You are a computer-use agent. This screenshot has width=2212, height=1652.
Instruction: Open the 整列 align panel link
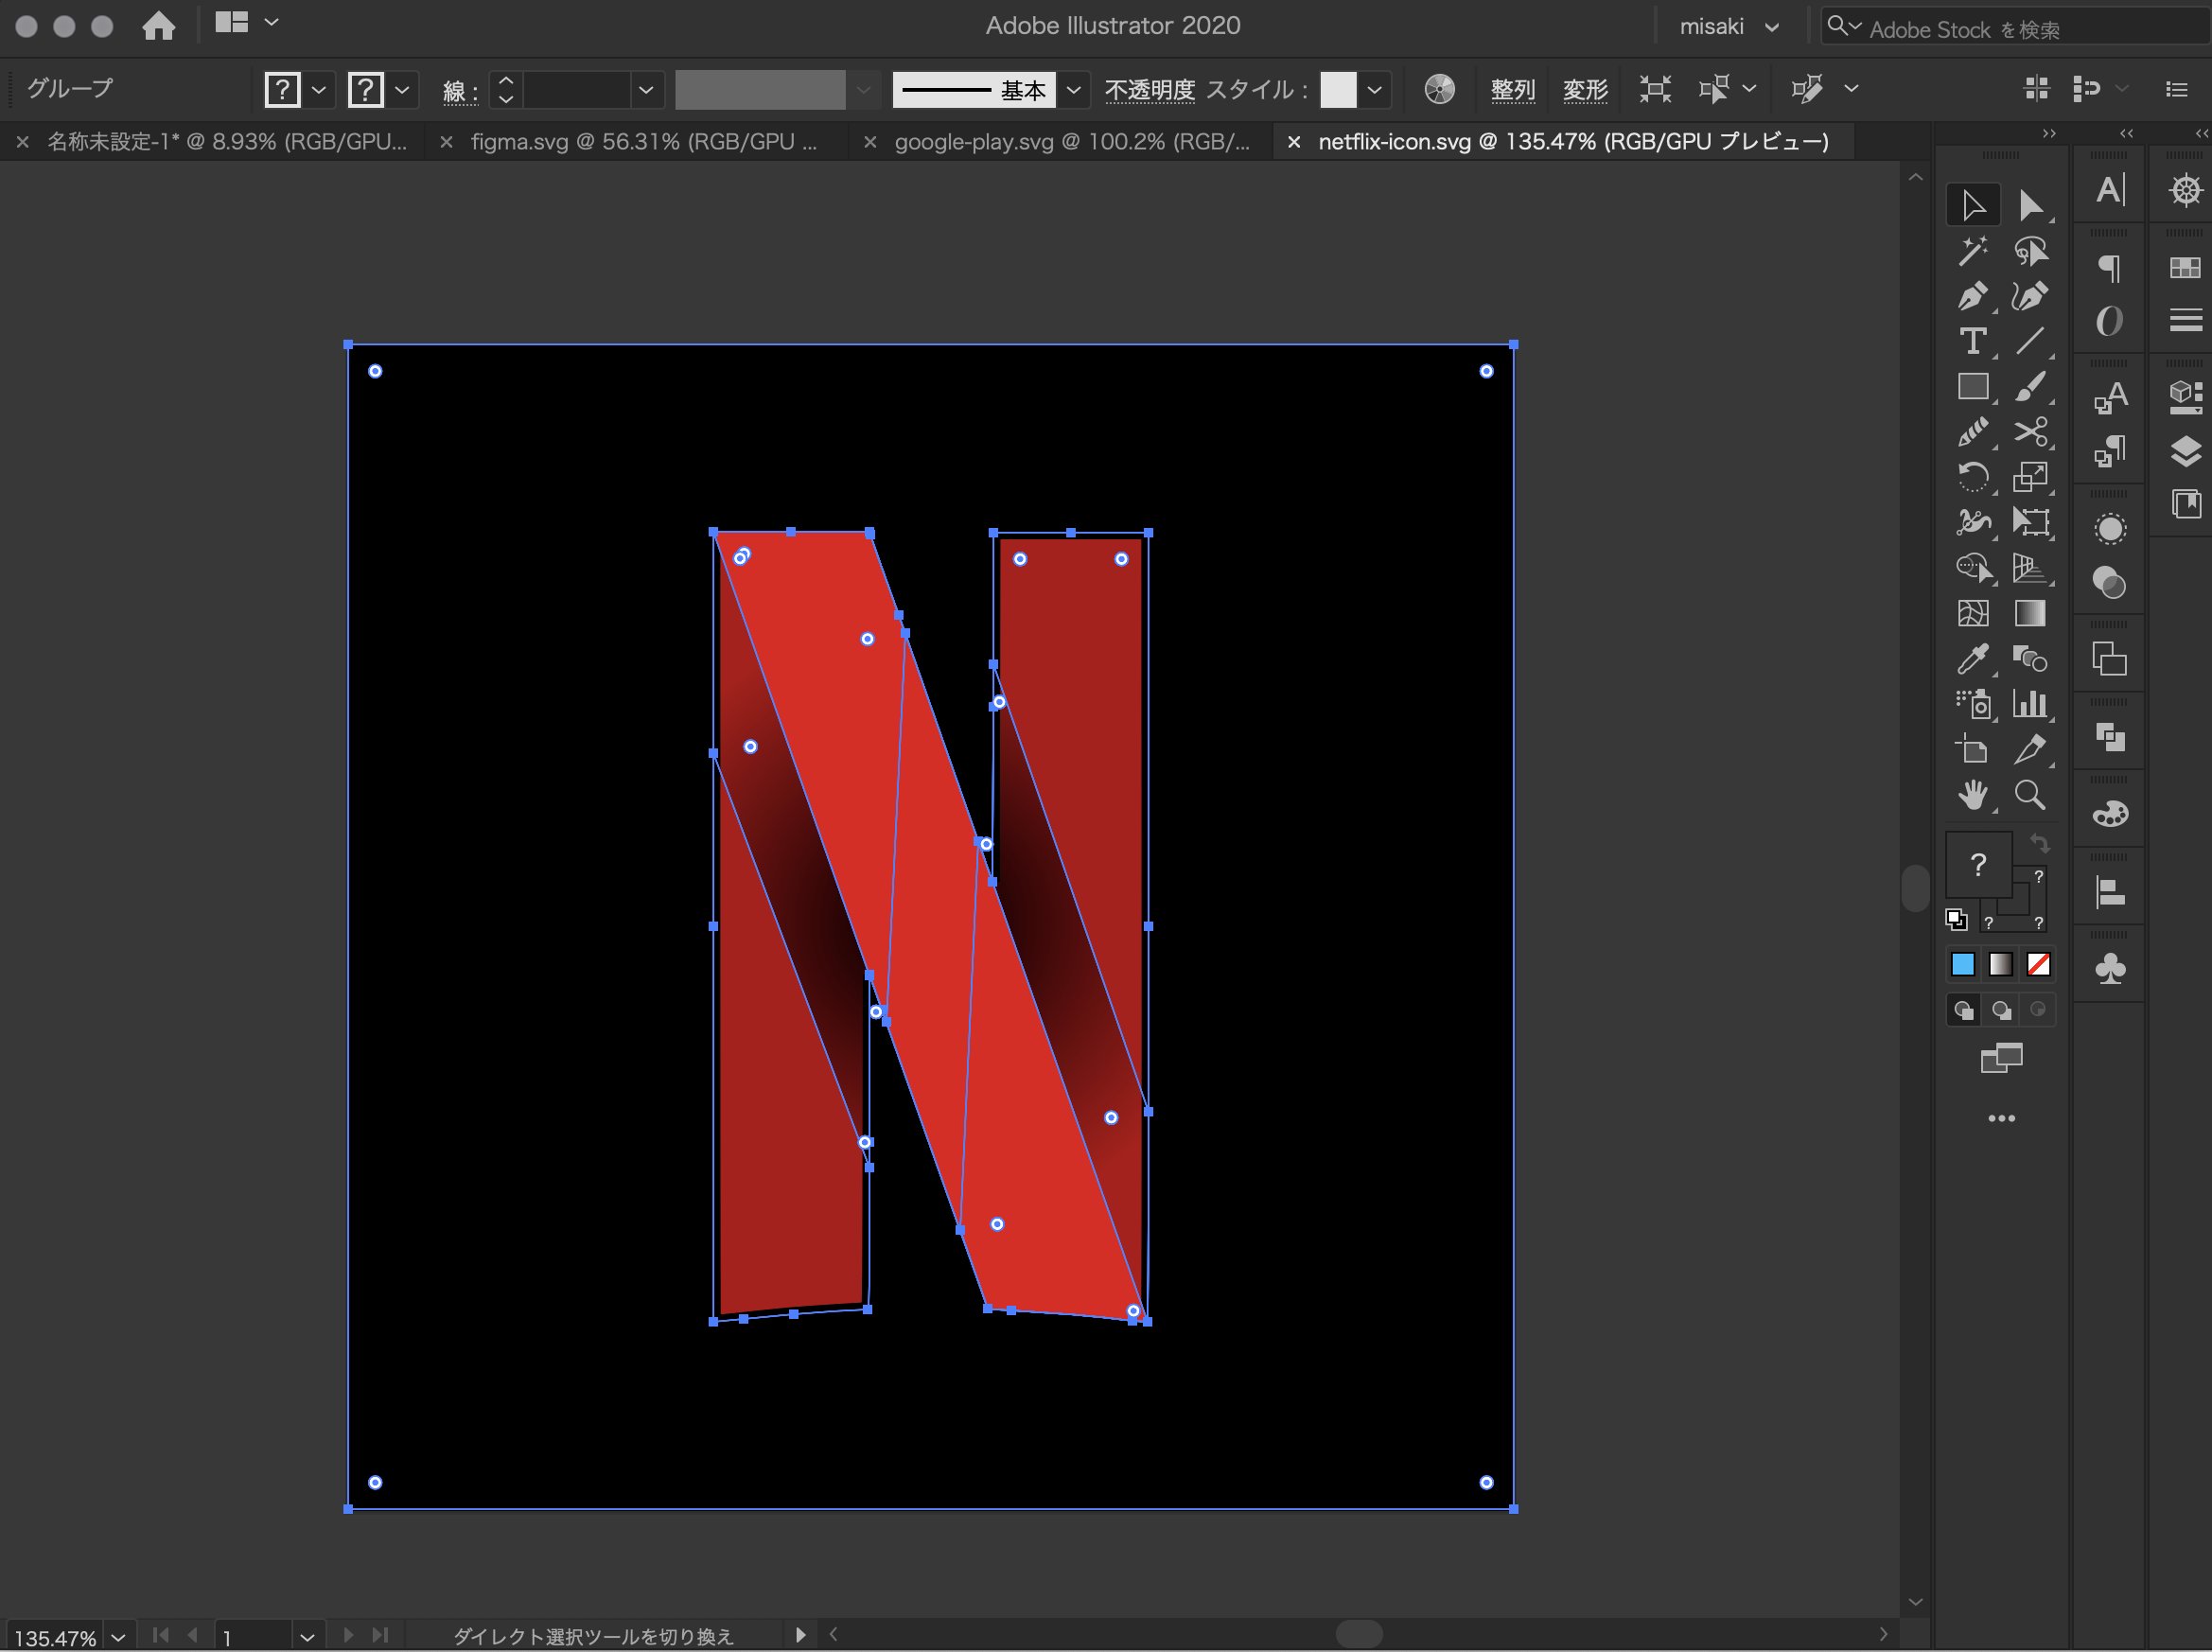point(1512,90)
